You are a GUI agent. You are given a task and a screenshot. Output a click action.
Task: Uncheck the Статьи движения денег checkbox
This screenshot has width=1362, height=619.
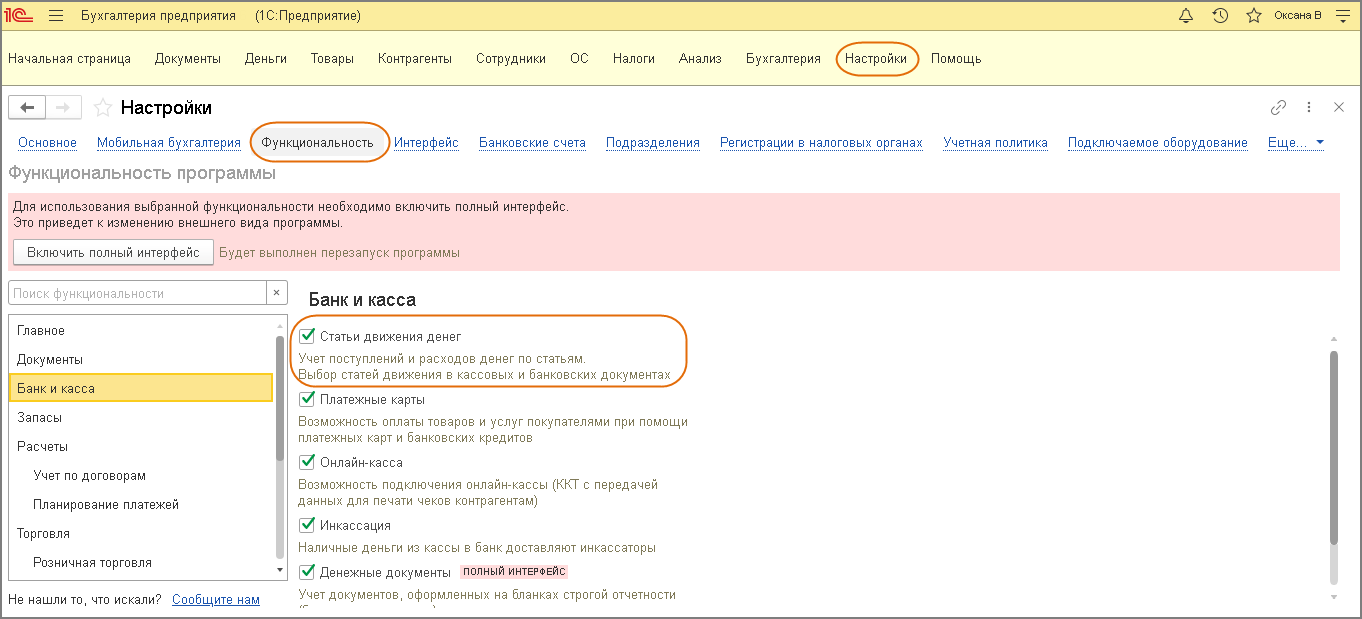point(307,337)
